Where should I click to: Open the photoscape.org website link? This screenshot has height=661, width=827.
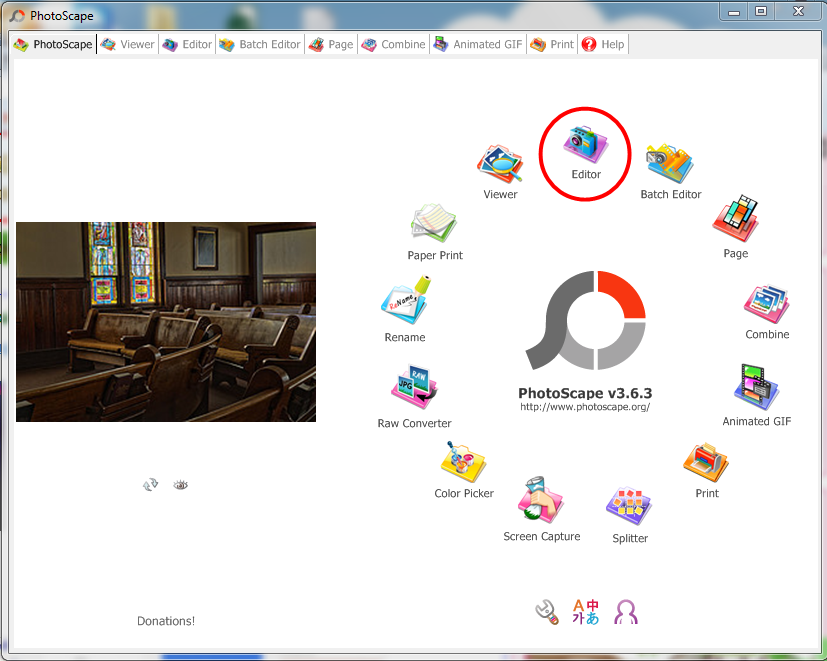point(585,407)
